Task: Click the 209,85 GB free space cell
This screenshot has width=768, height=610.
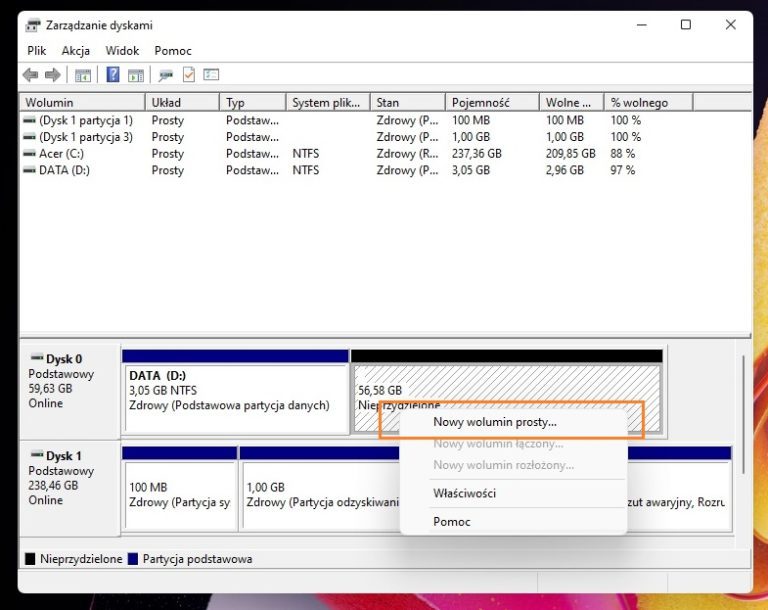Action: pos(571,153)
